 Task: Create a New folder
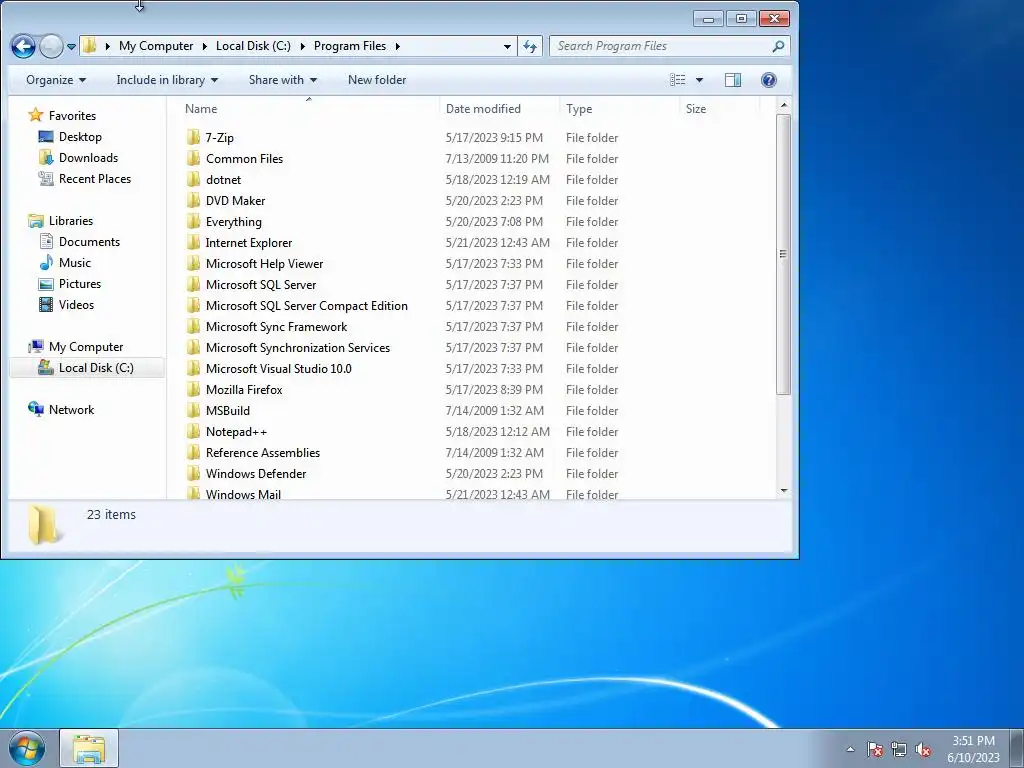point(377,80)
